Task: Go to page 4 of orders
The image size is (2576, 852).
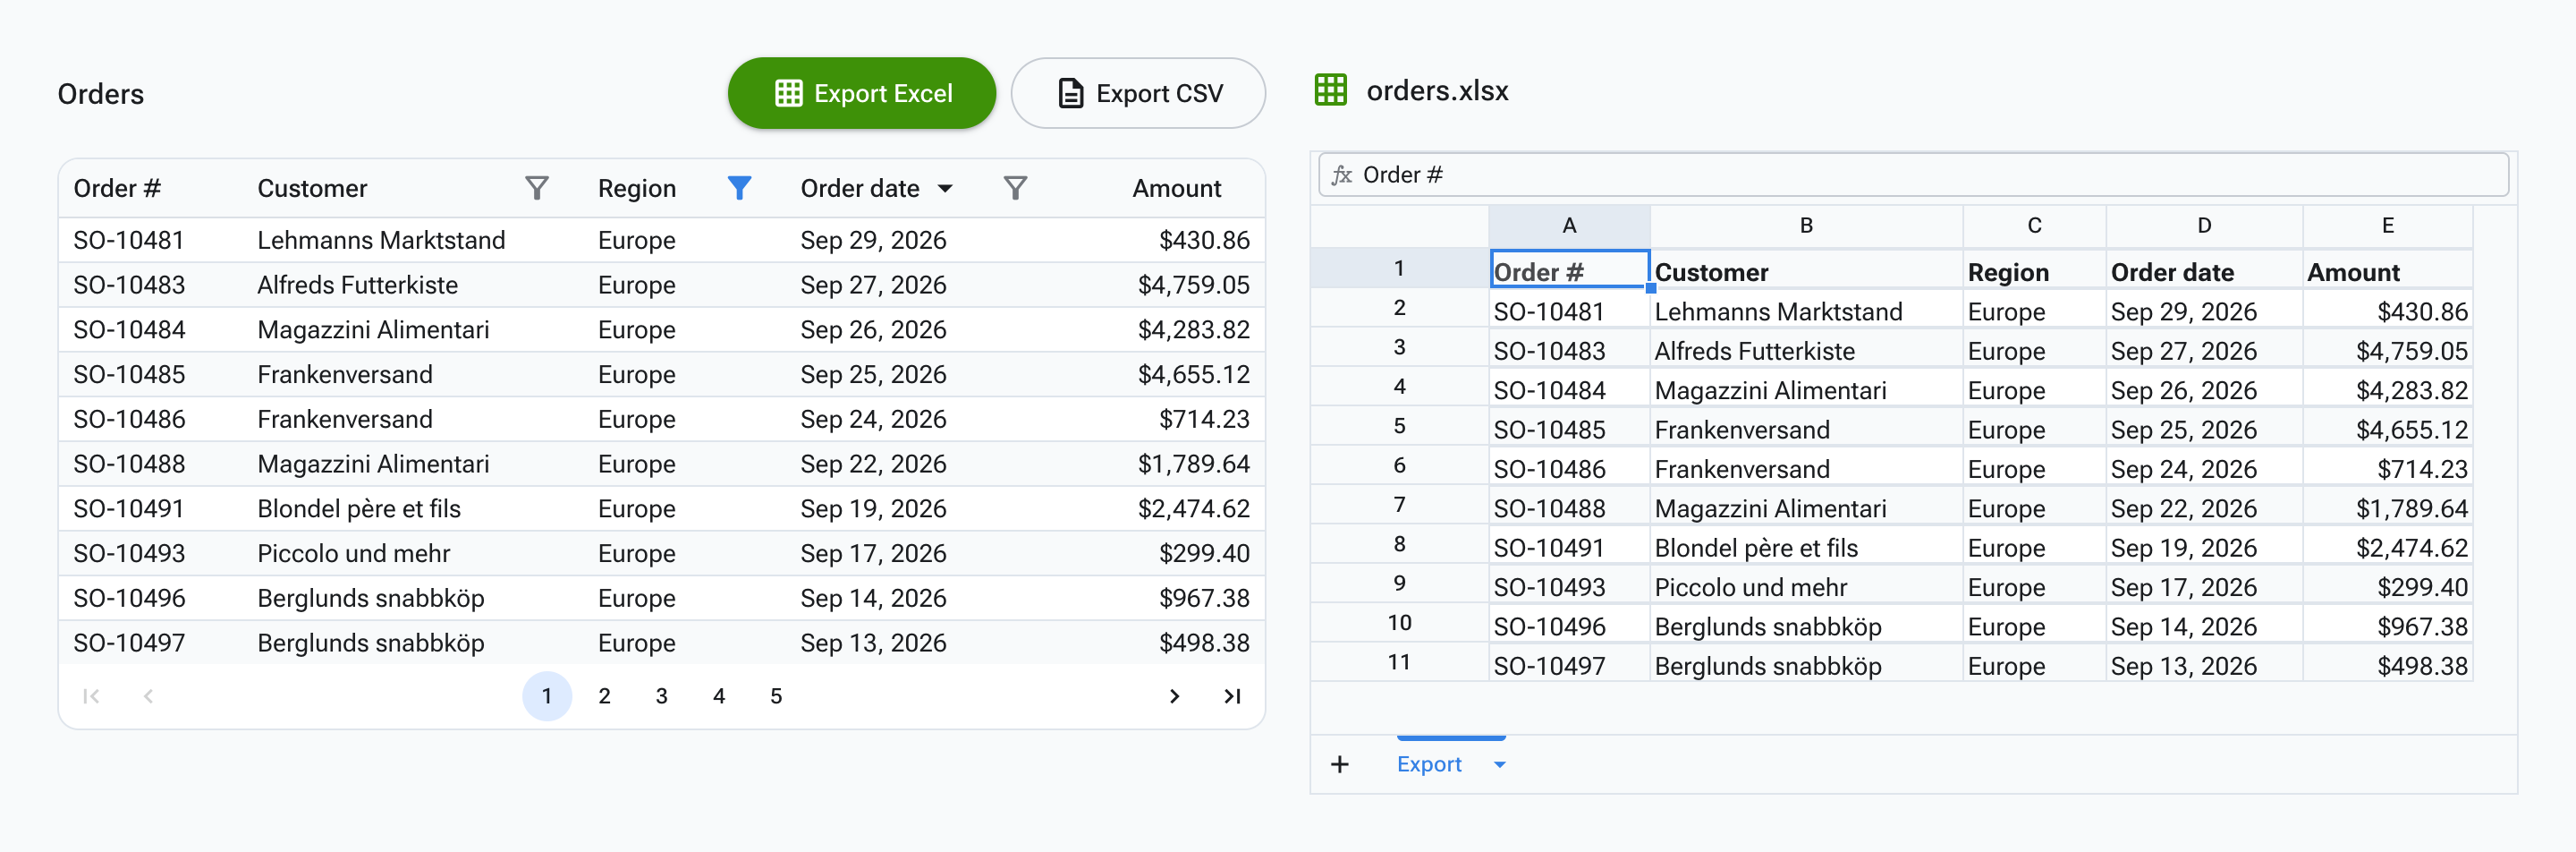Action: point(719,696)
